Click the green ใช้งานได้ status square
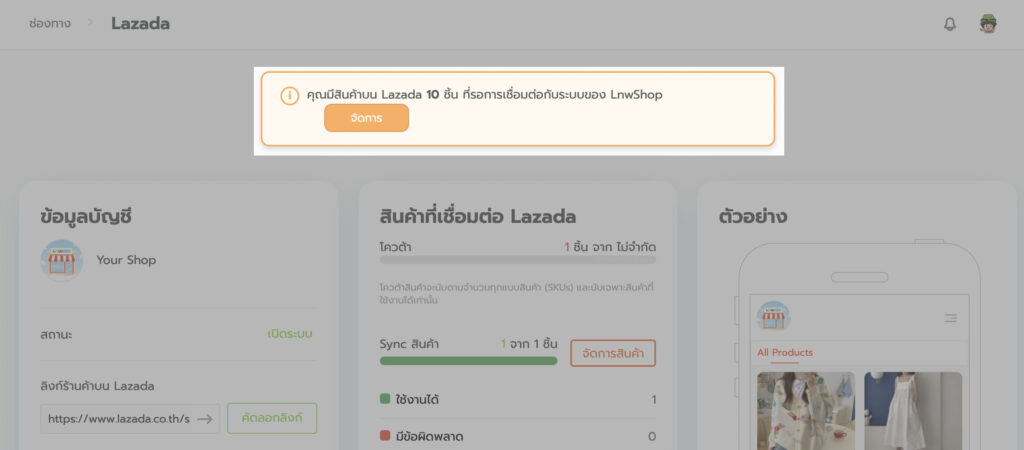Screen dimensions: 1024x450 385,399
